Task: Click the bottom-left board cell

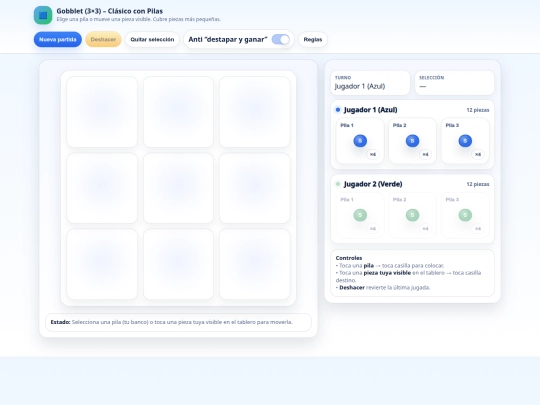Action: tap(102, 264)
